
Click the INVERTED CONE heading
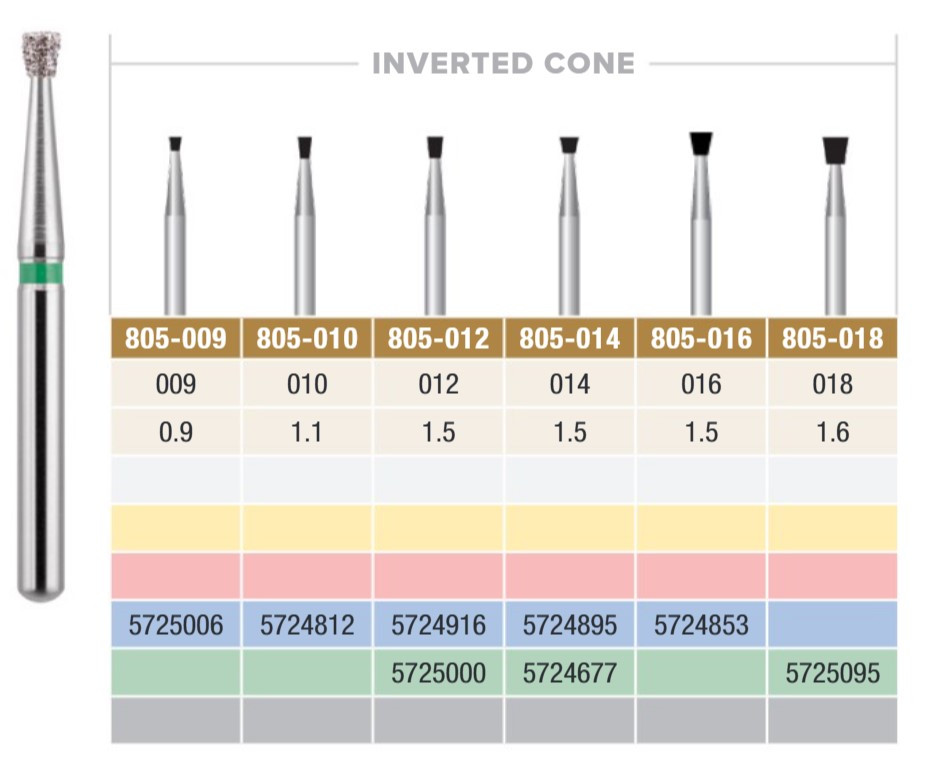click(x=503, y=63)
